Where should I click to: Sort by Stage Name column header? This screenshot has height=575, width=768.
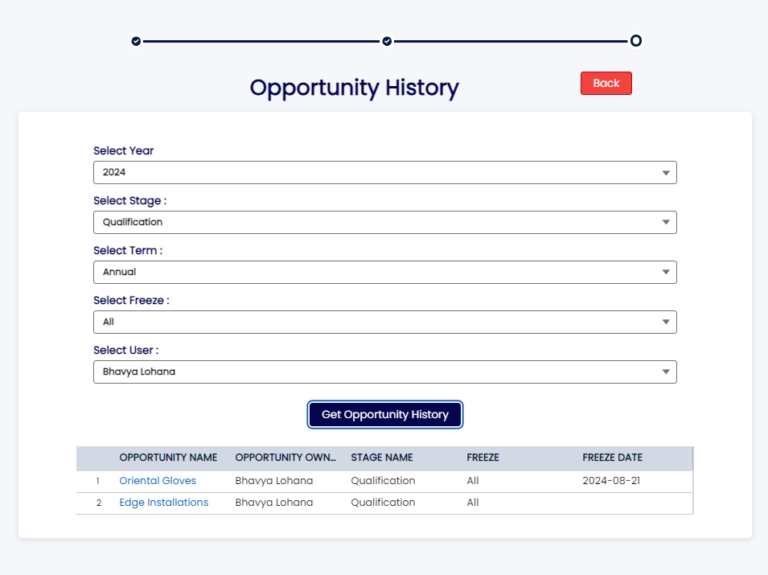coord(382,458)
